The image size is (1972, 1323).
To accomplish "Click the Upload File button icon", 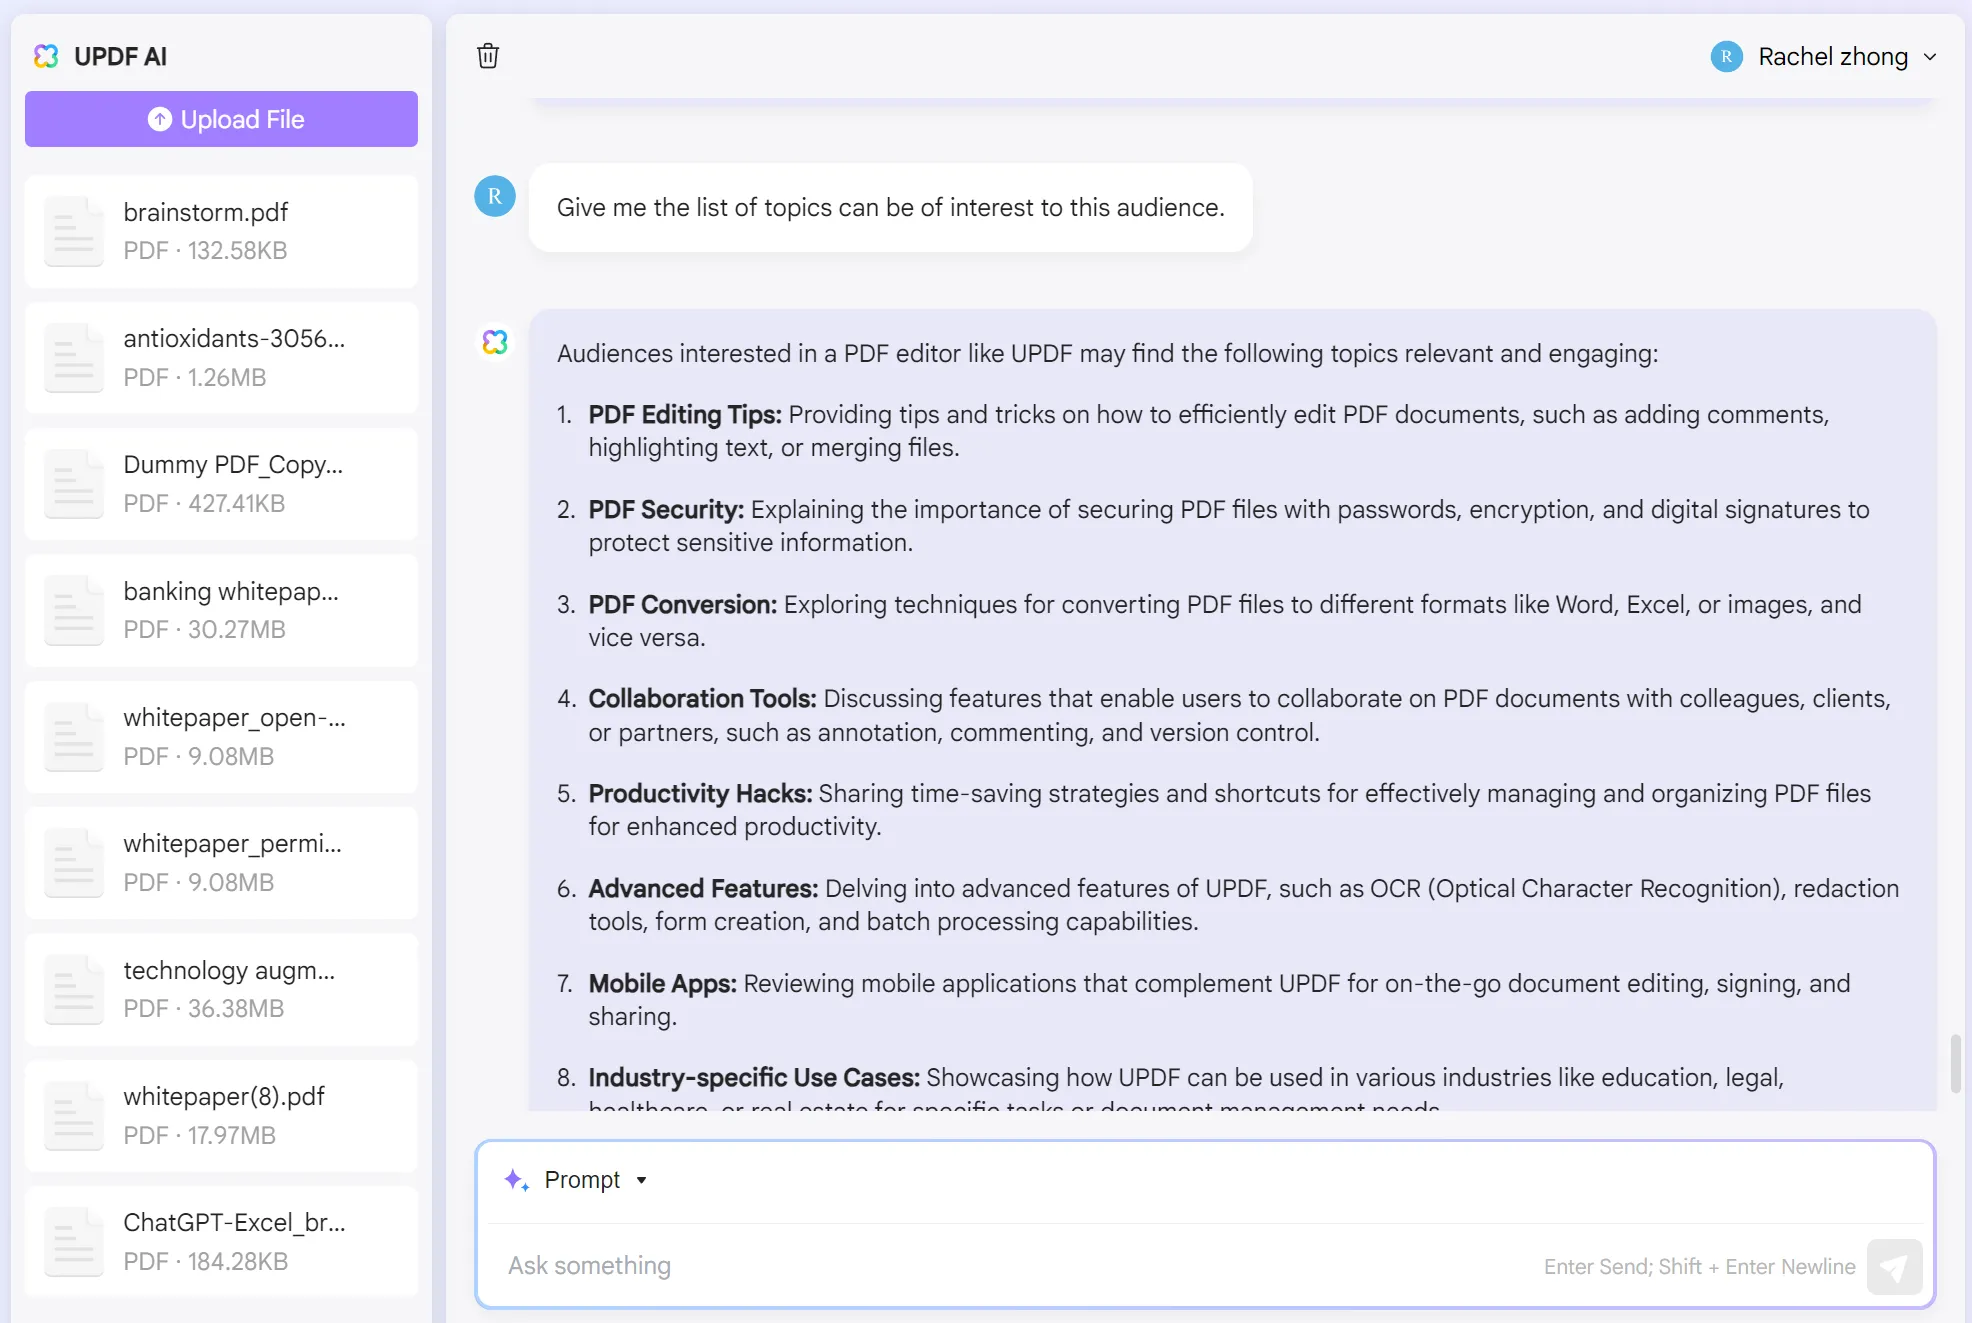I will click(161, 118).
